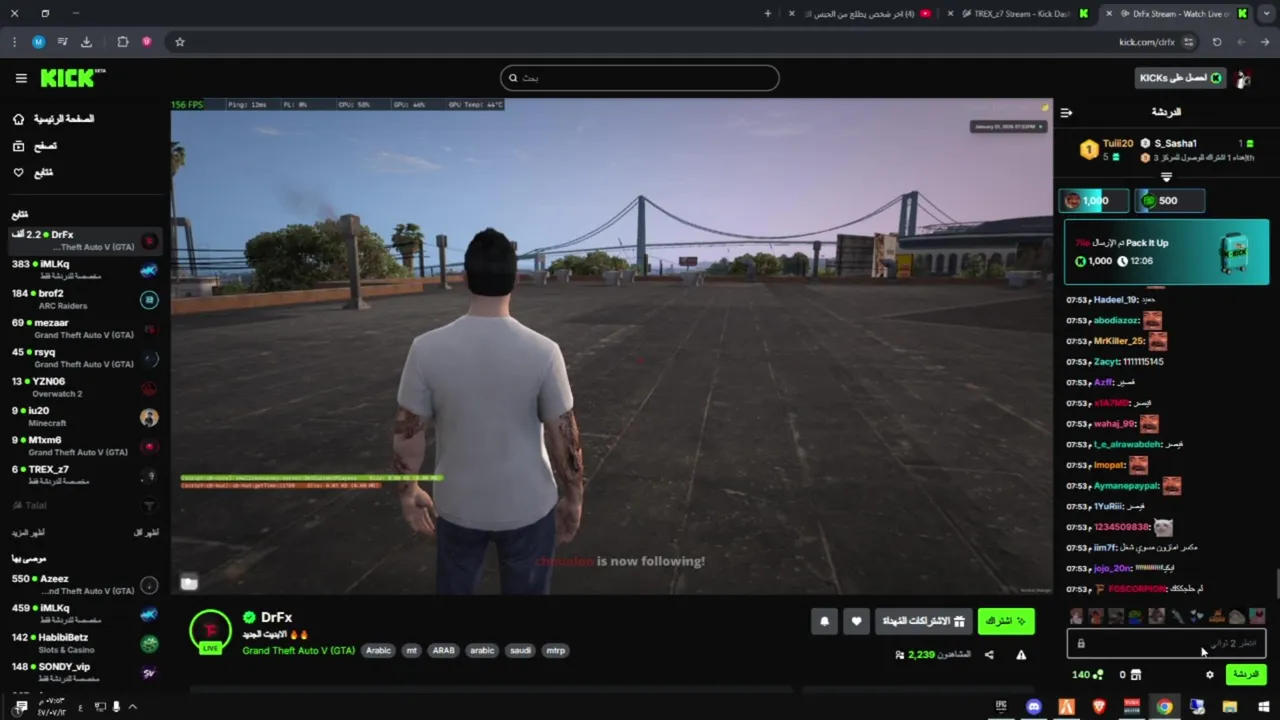
Task: Open the user profile avatar menu
Action: [x=1244, y=78]
